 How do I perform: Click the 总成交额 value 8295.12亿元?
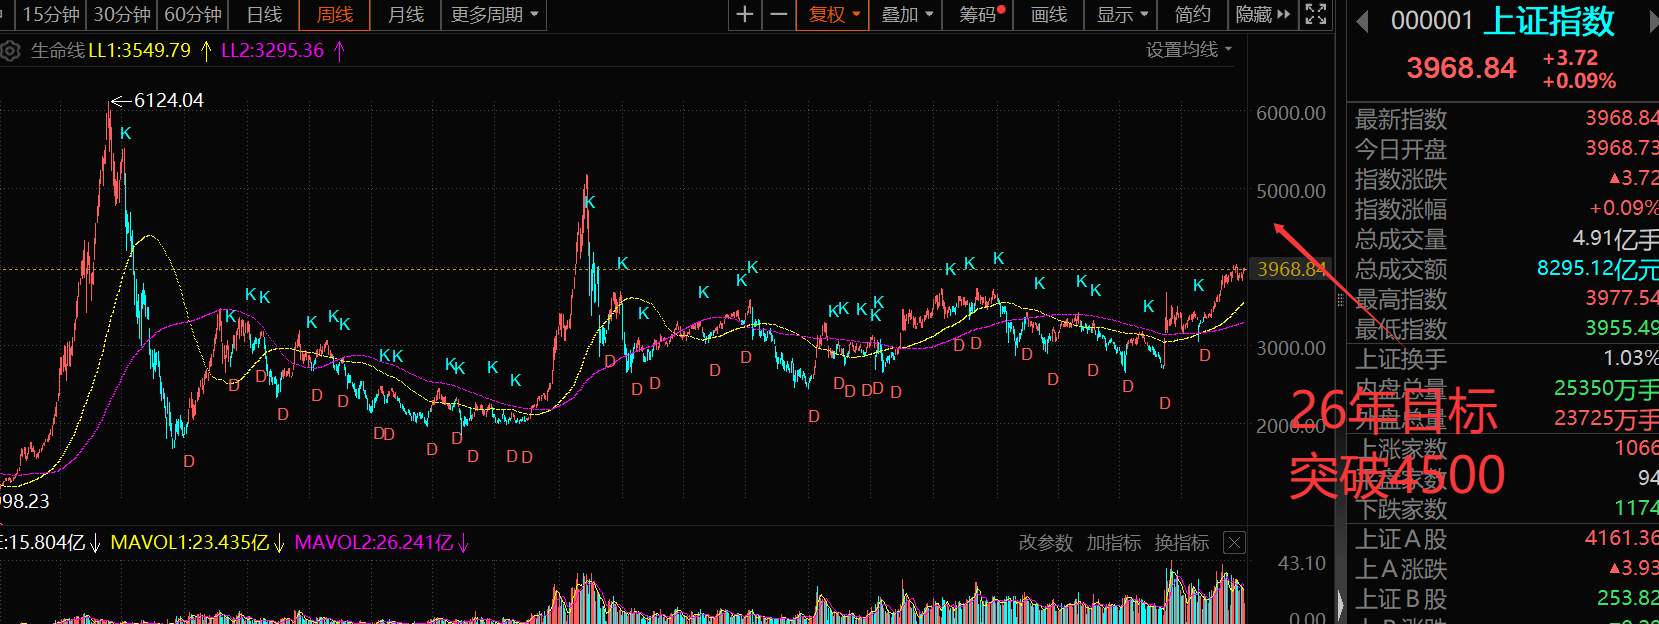[1597, 268]
